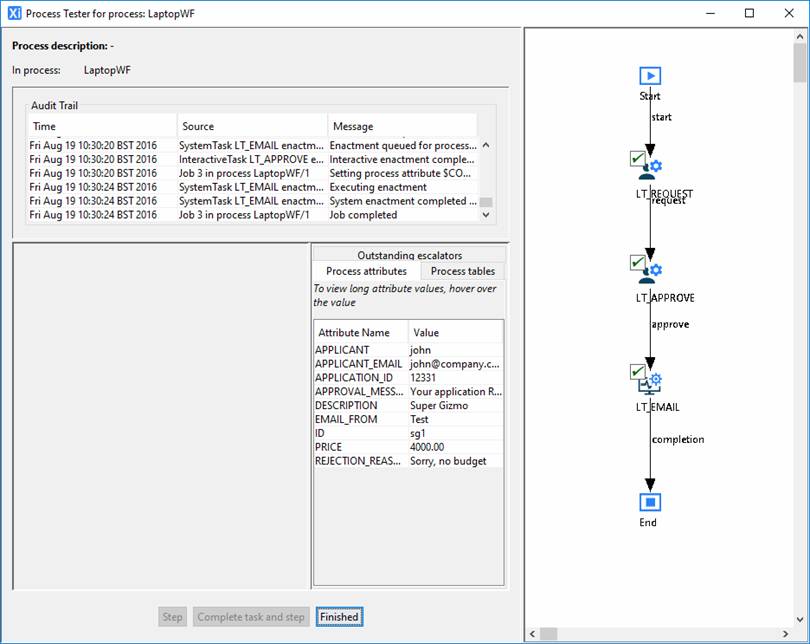This screenshot has height=644, width=810.
Task: Click the Start node icon in diagram
Action: pyautogui.click(x=650, y=76)
